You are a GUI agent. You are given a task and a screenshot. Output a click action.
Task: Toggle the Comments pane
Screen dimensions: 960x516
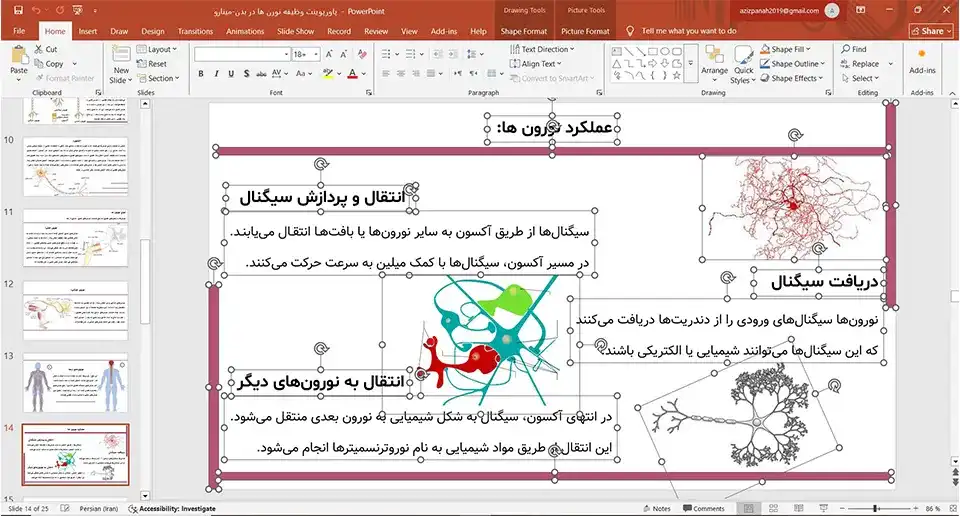click(x=703, y=509)
